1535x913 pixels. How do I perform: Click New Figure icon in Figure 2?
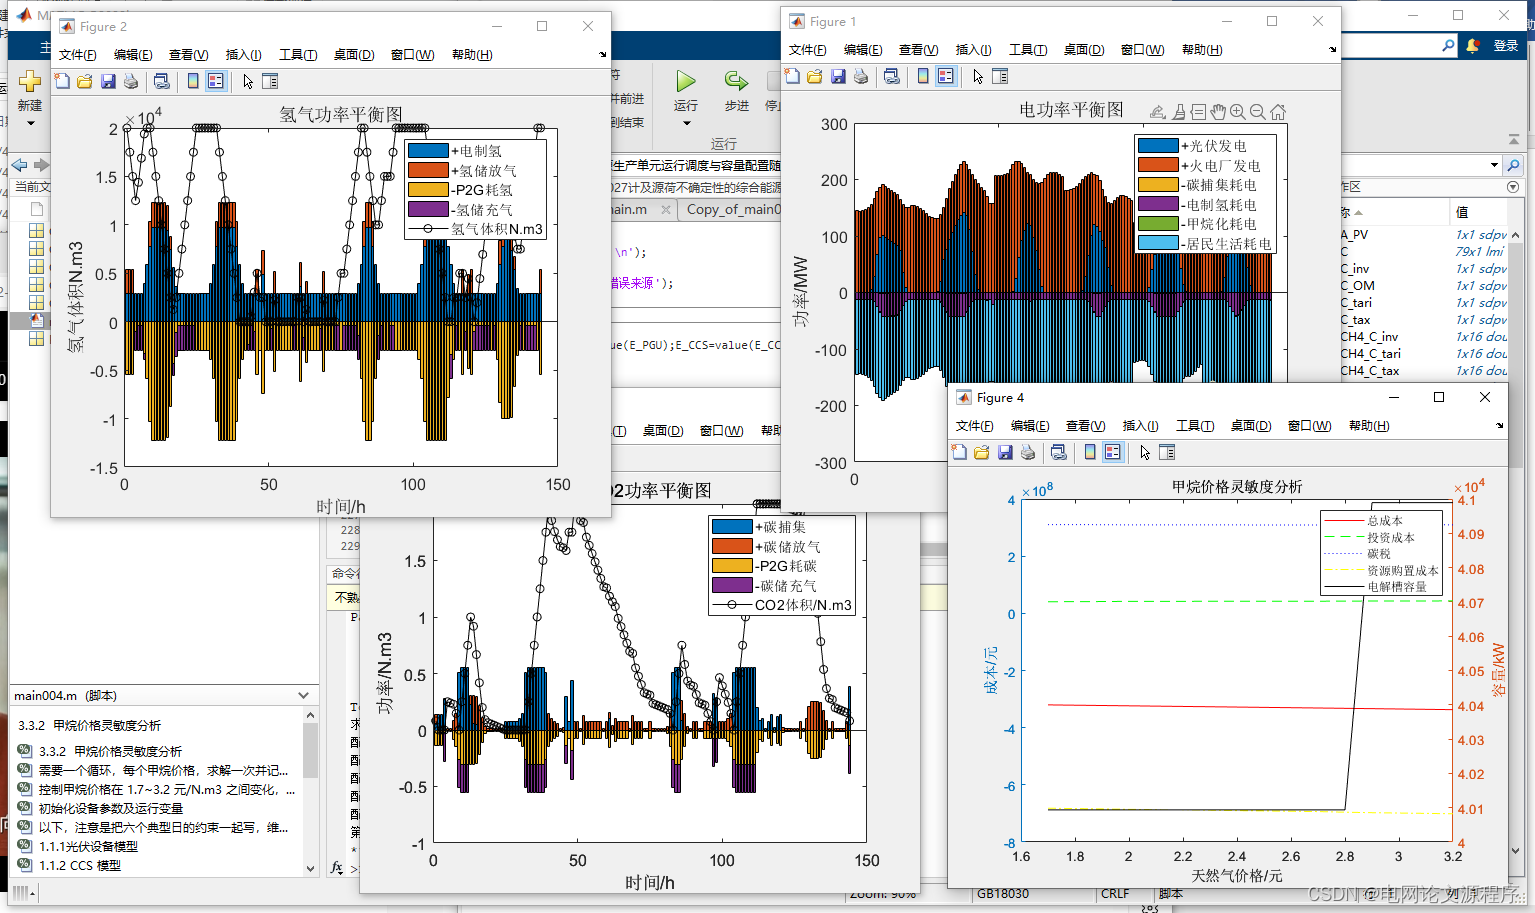click(x=62, y=81)
